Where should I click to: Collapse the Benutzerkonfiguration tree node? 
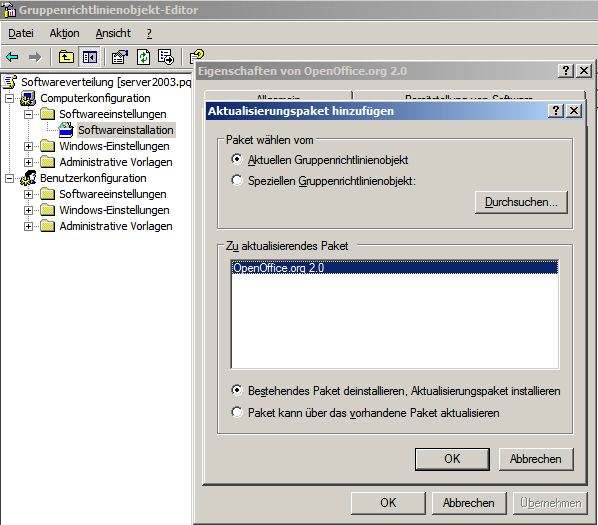[x=9, y=178]
